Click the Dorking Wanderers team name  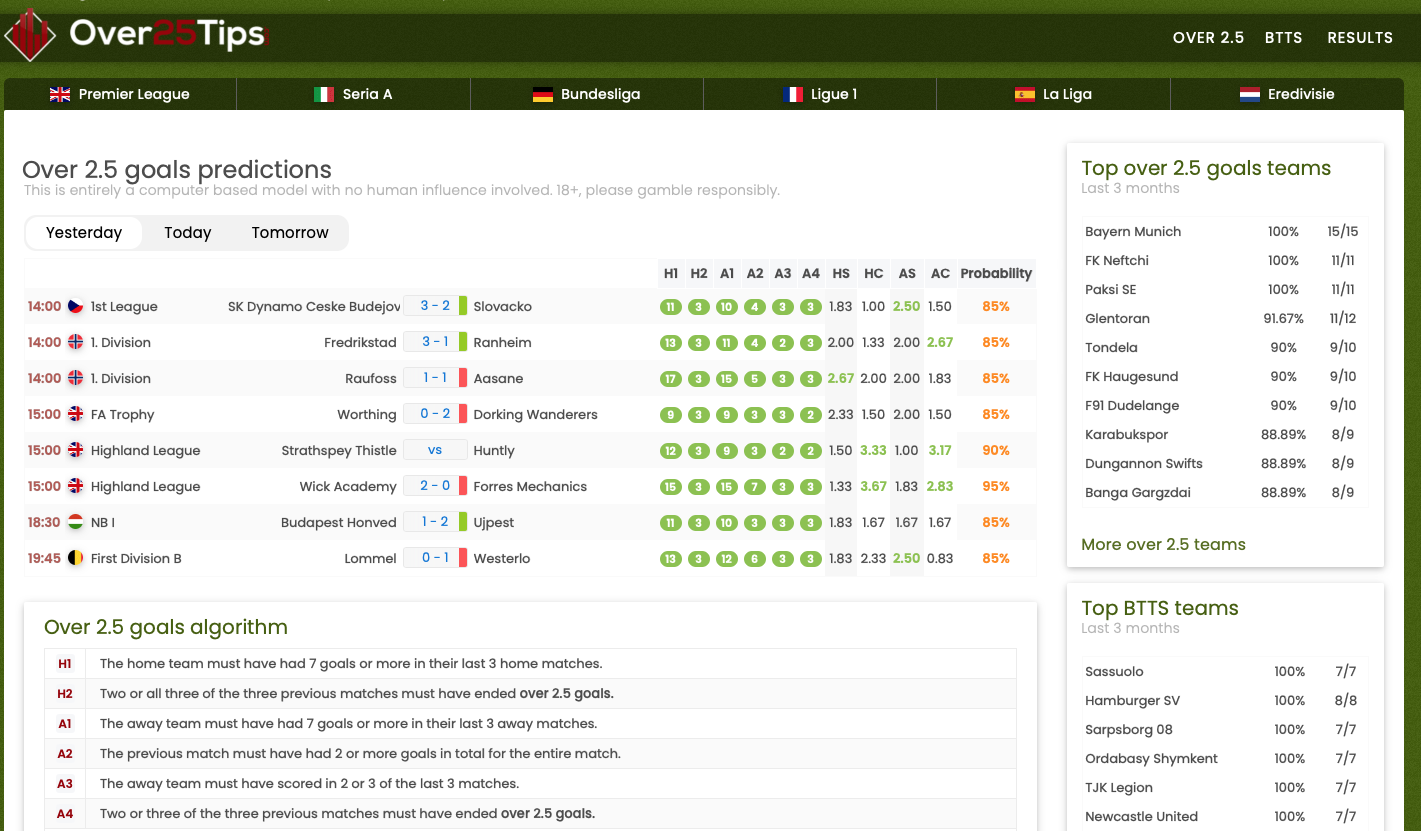click(535, 414)
